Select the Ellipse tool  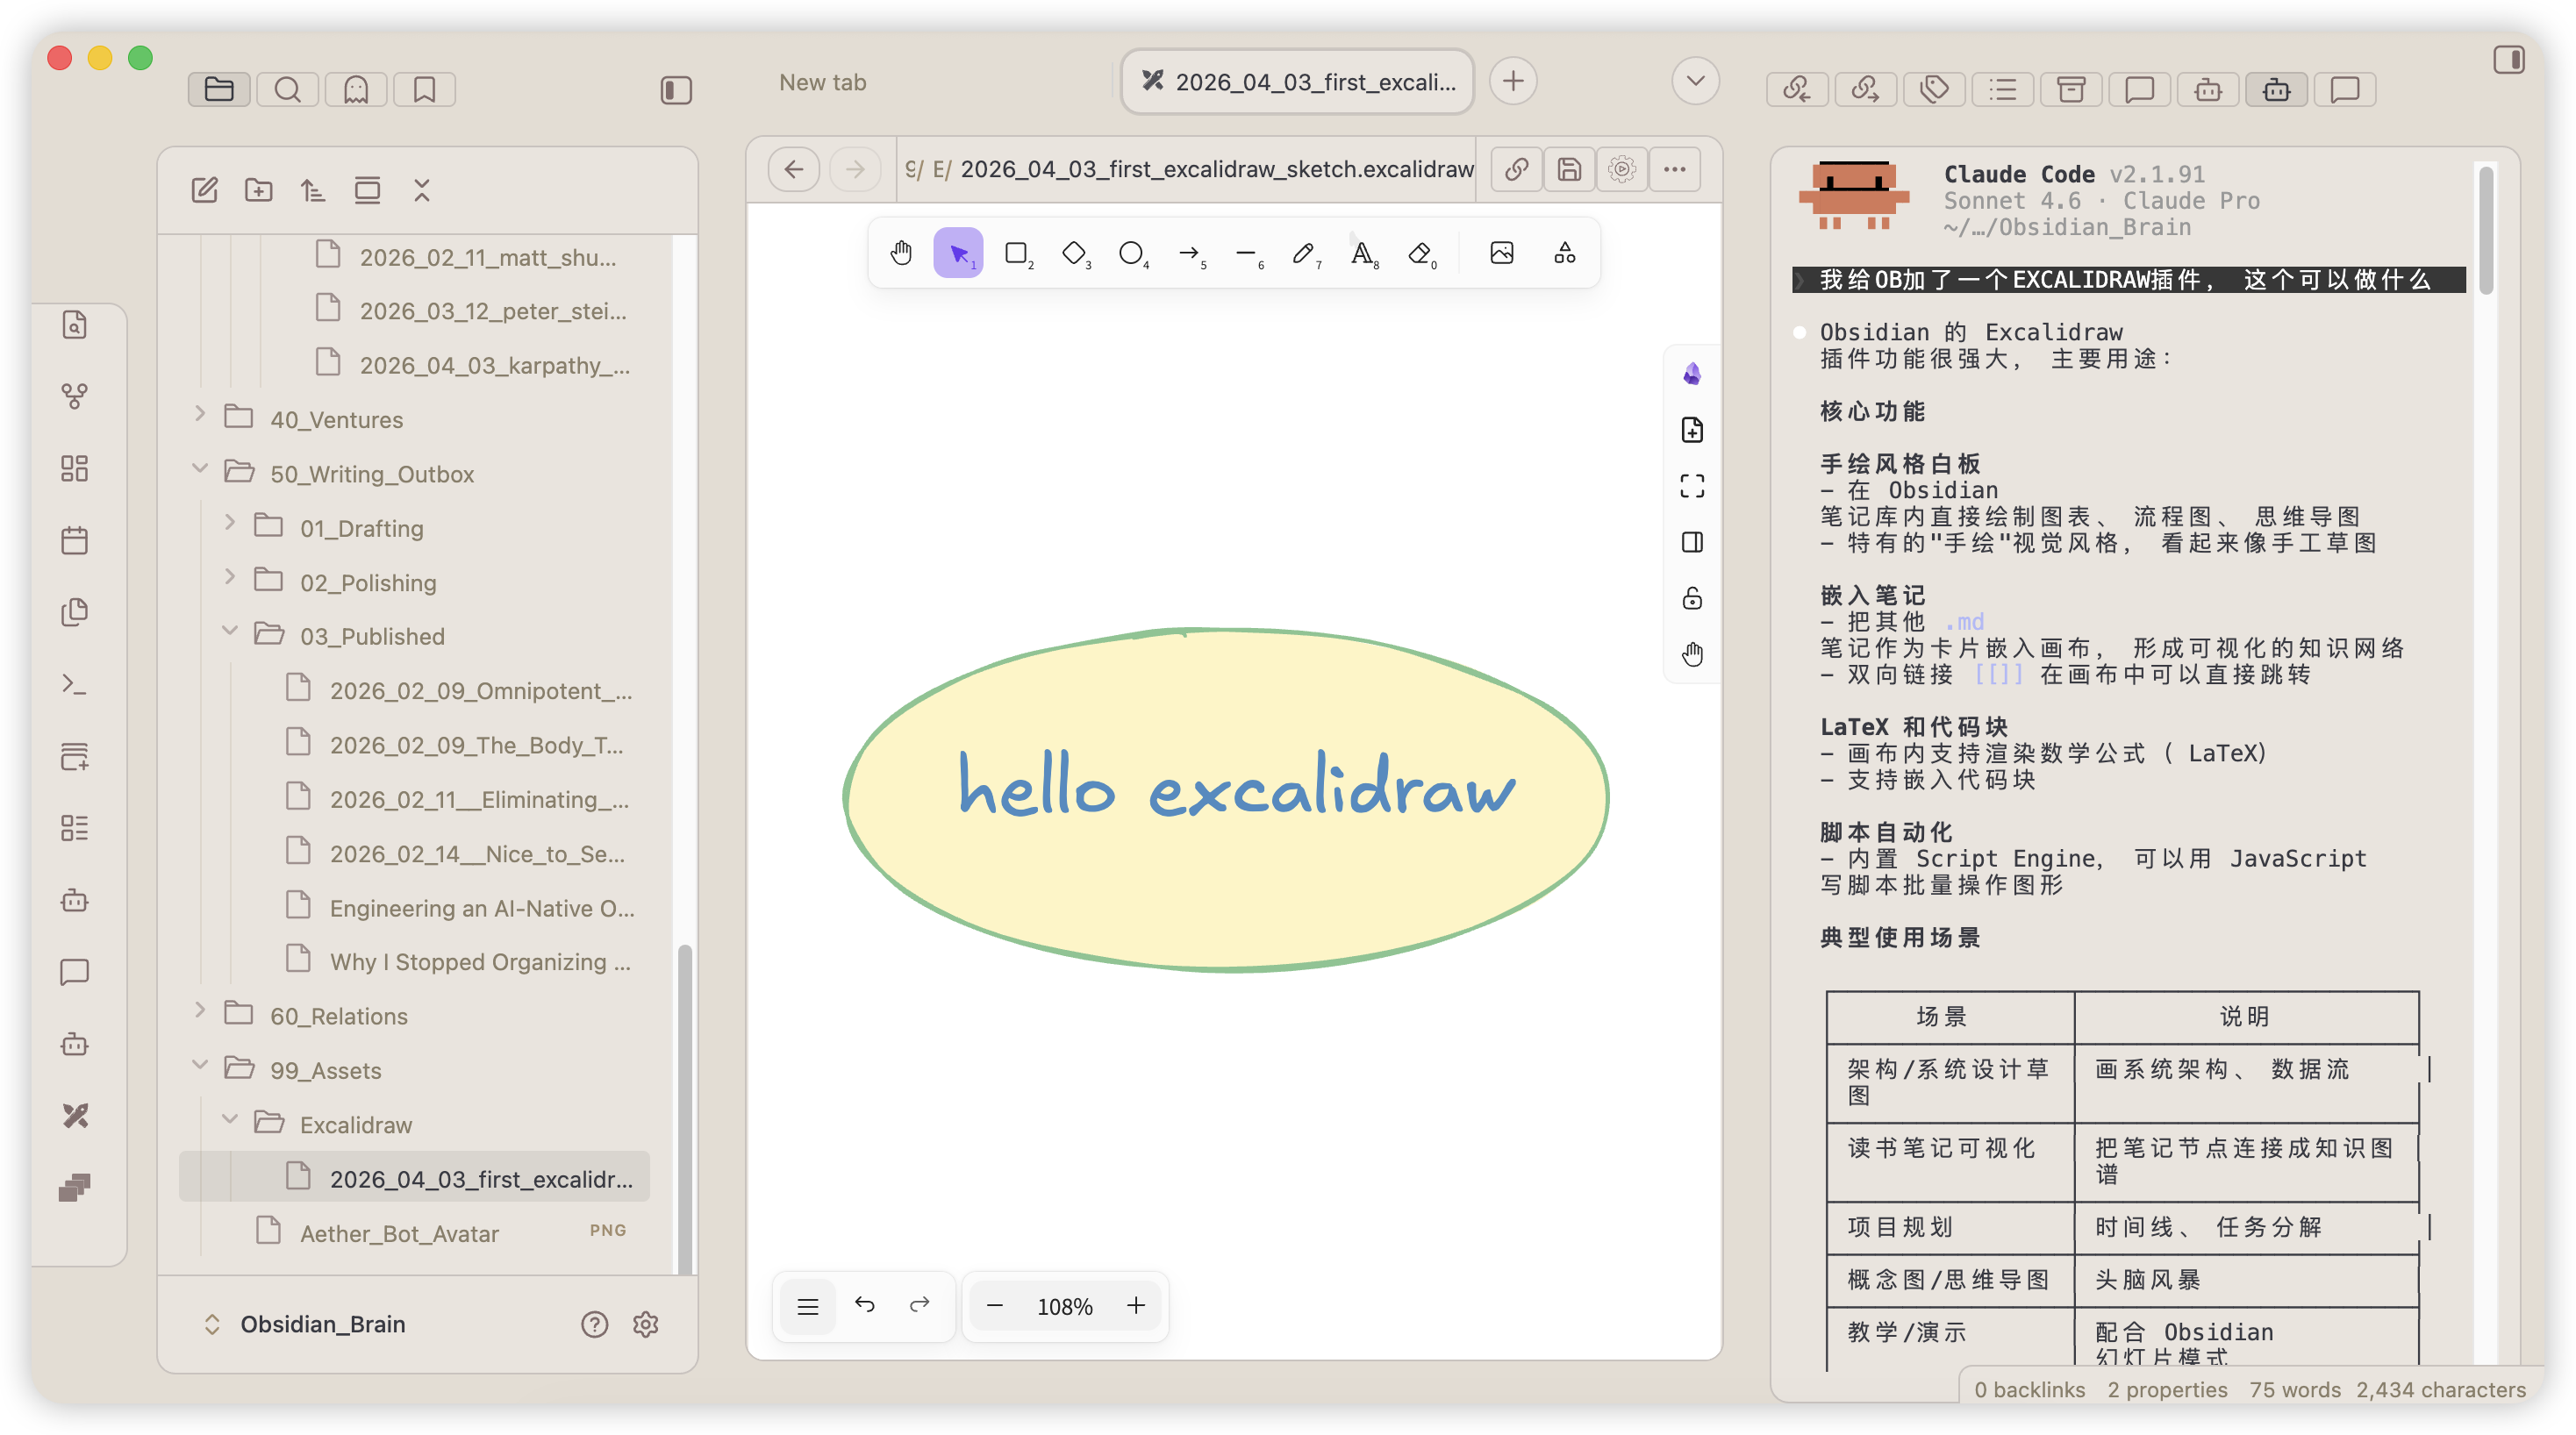(1130, 253)
